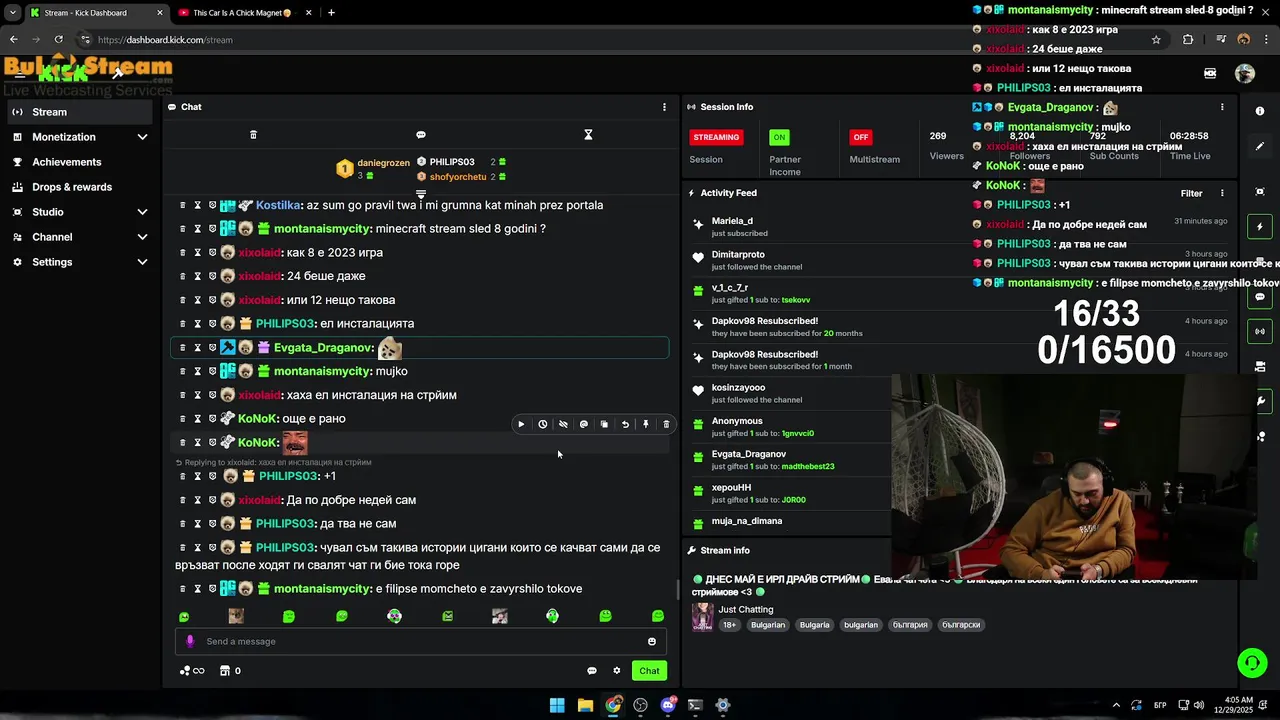This screenshot has height=720, width=1280.
Task: Click the 18+ stream tag
Action: tap(730, 625)
